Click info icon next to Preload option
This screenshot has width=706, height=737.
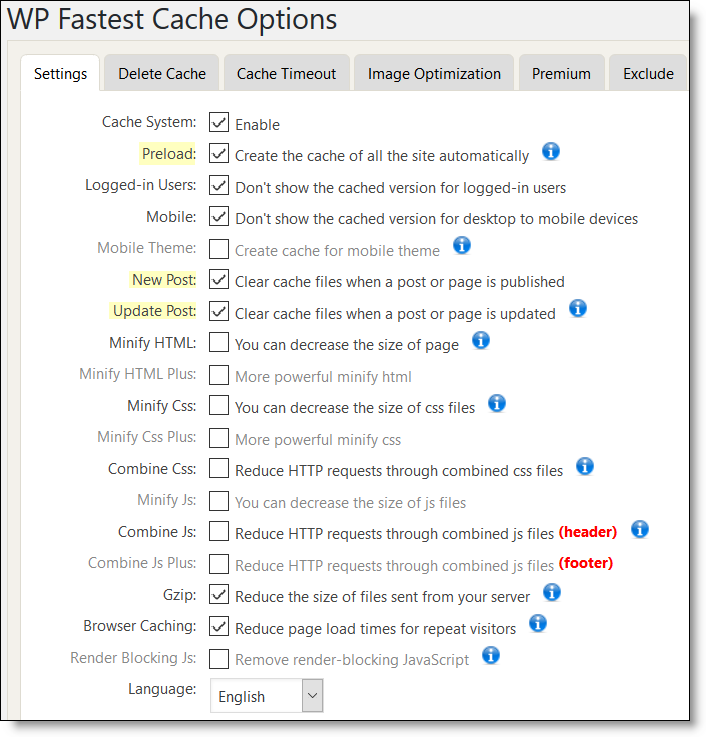[550, 152]
